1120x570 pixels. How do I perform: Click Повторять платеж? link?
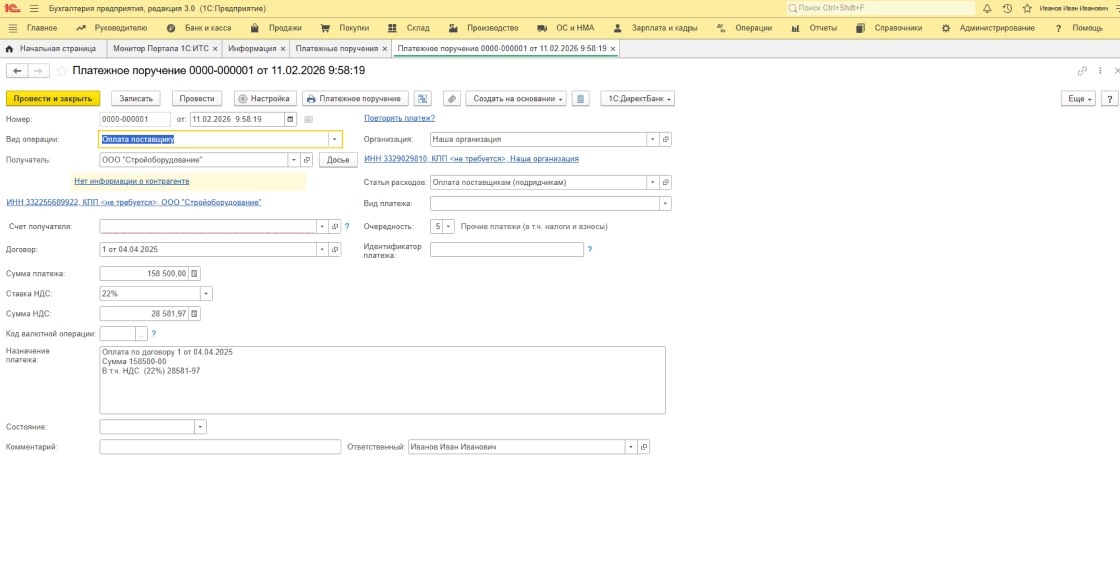399,118
